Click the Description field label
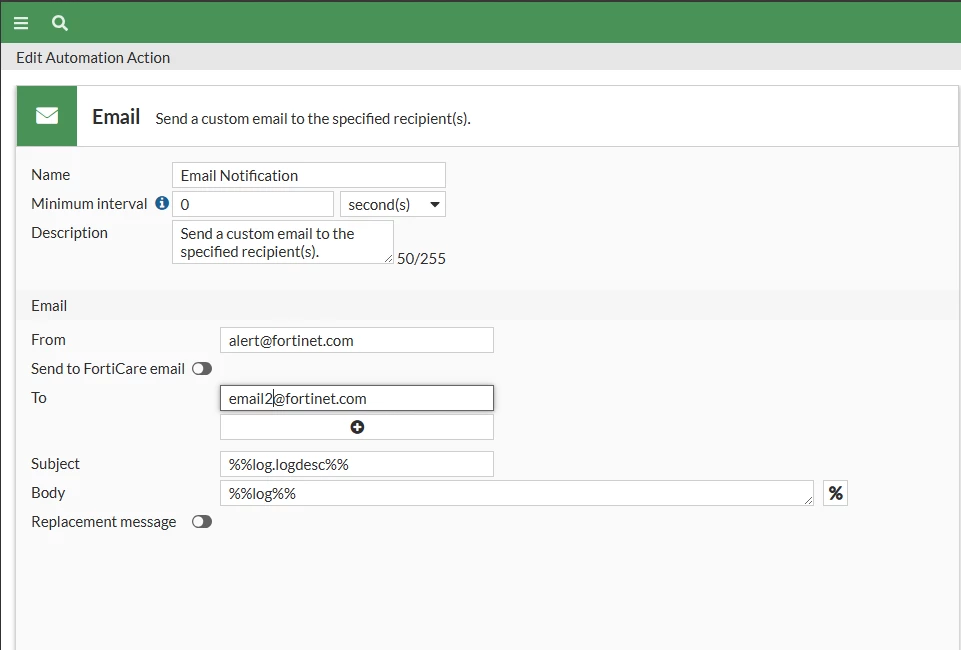Screen dimensions: 961x650 [69, 233]
